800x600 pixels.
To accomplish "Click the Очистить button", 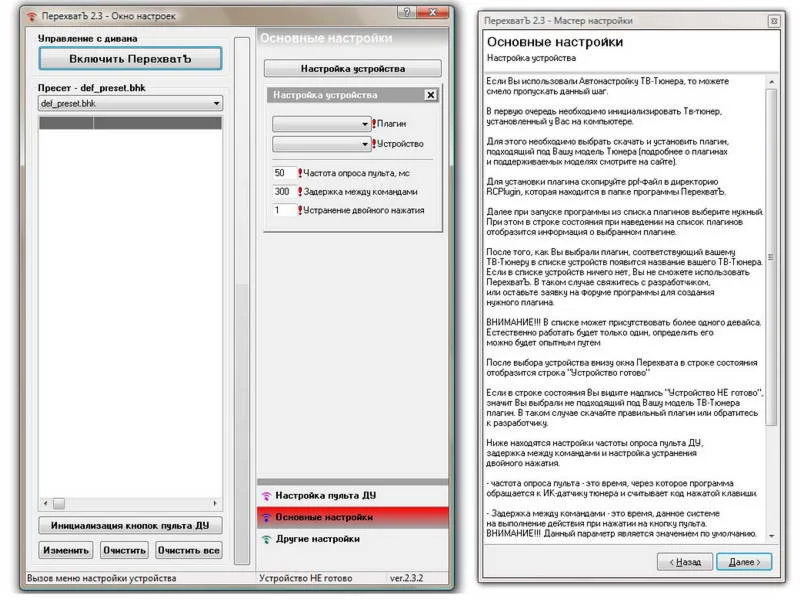I will click(x=124, y=551).
